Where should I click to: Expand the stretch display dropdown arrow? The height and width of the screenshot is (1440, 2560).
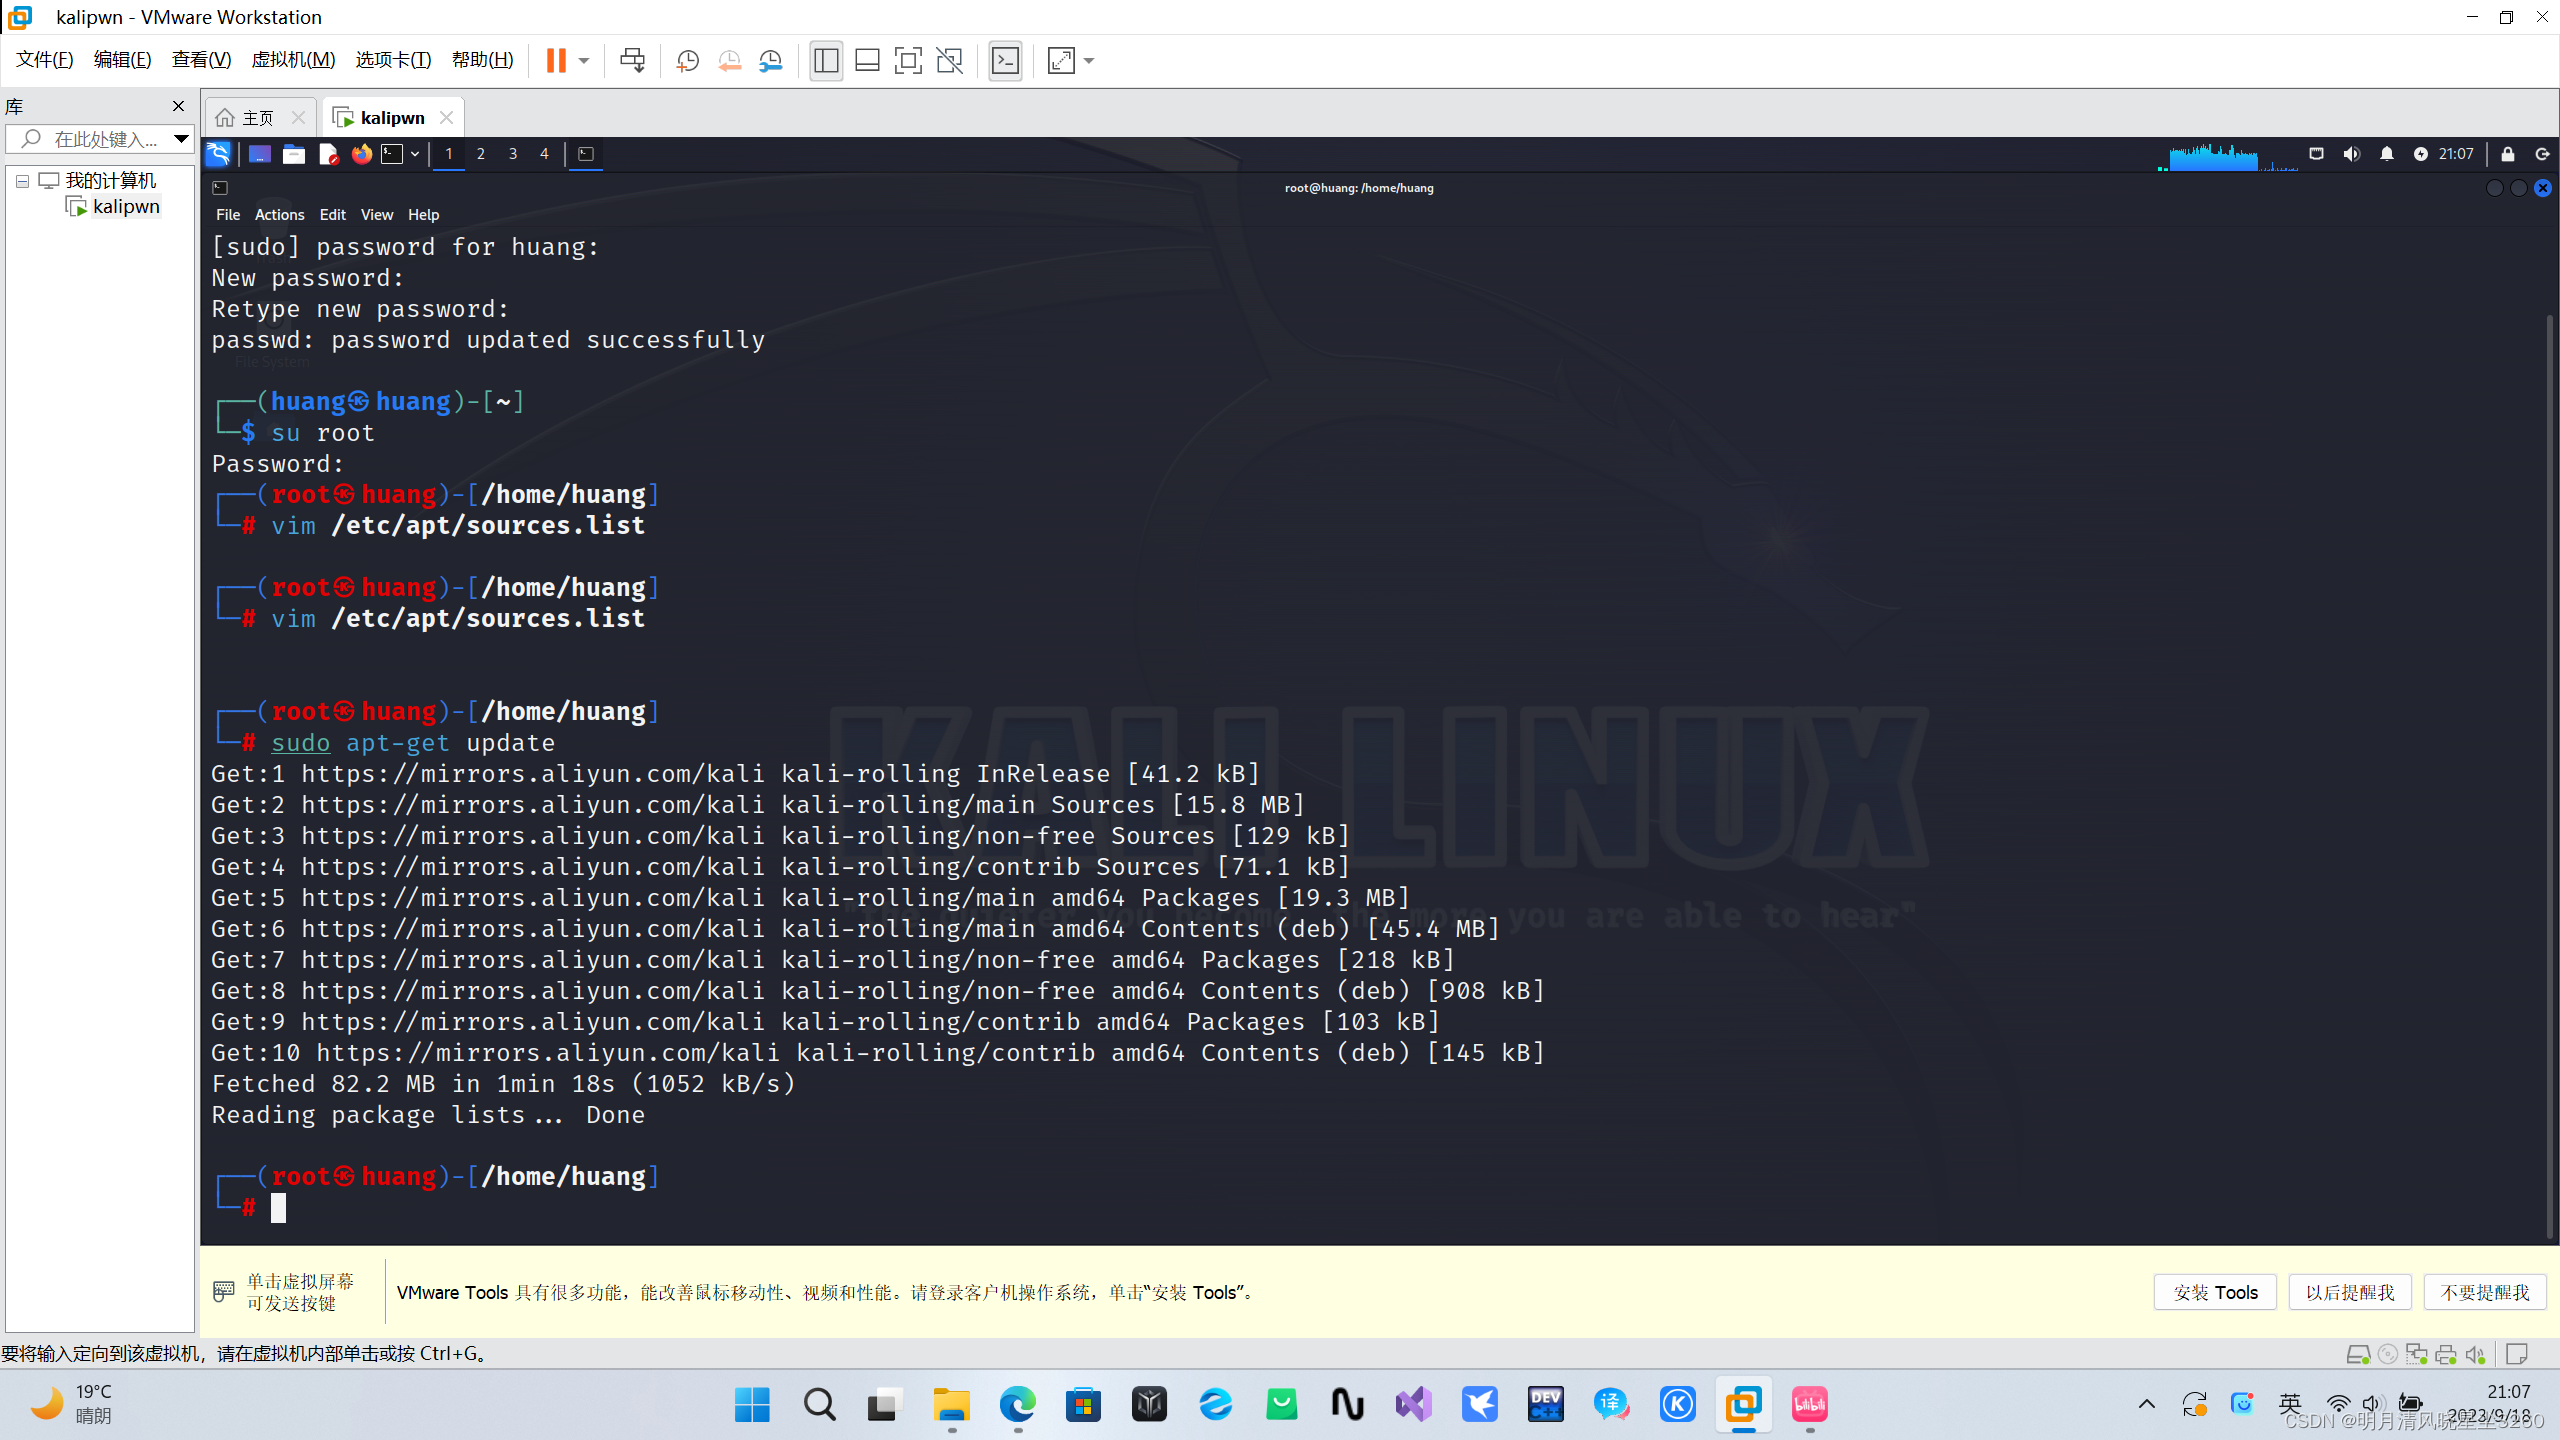[1089, 61]
